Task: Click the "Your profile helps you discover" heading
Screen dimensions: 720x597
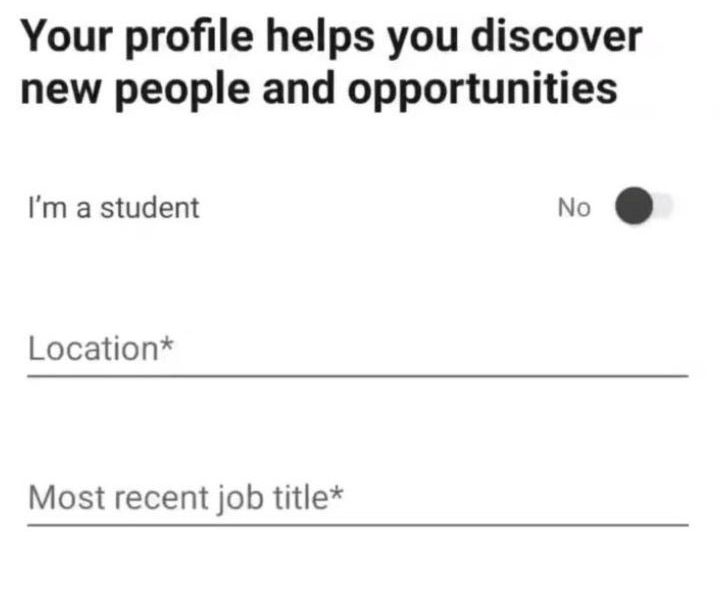Action: coord(331,38)
